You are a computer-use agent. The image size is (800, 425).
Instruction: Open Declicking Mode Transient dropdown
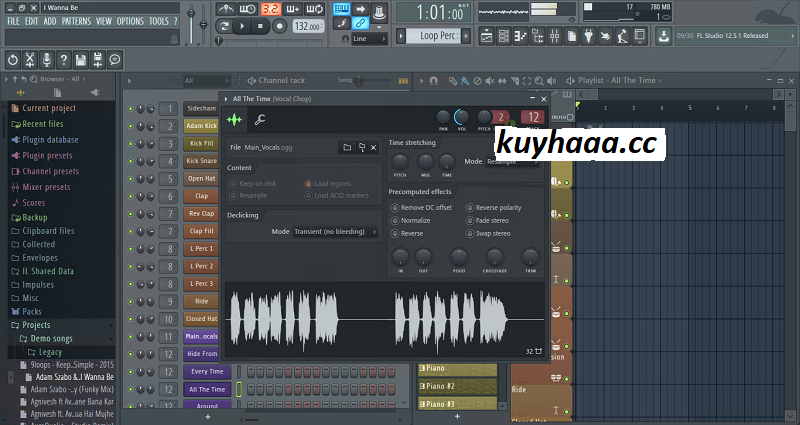(x=335, y=232)
